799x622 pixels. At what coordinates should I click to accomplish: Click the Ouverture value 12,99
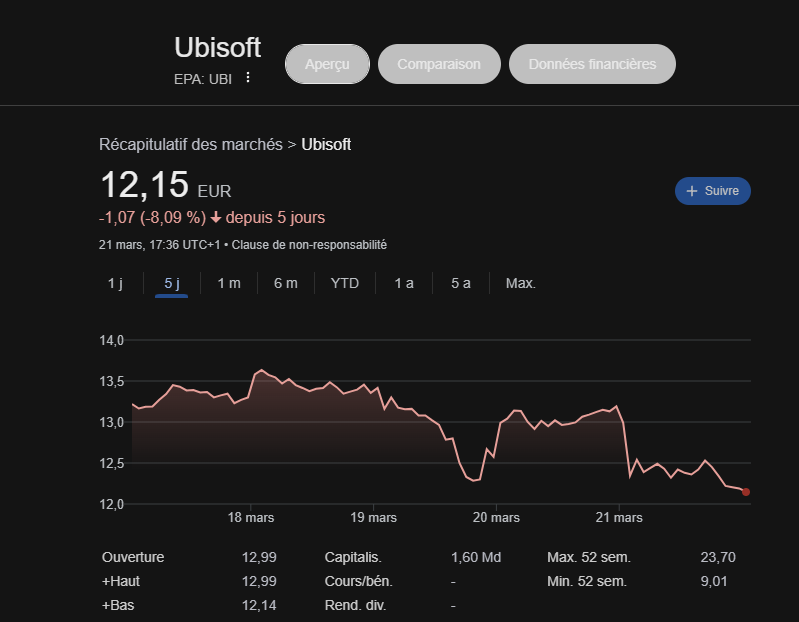pos(259,557)
